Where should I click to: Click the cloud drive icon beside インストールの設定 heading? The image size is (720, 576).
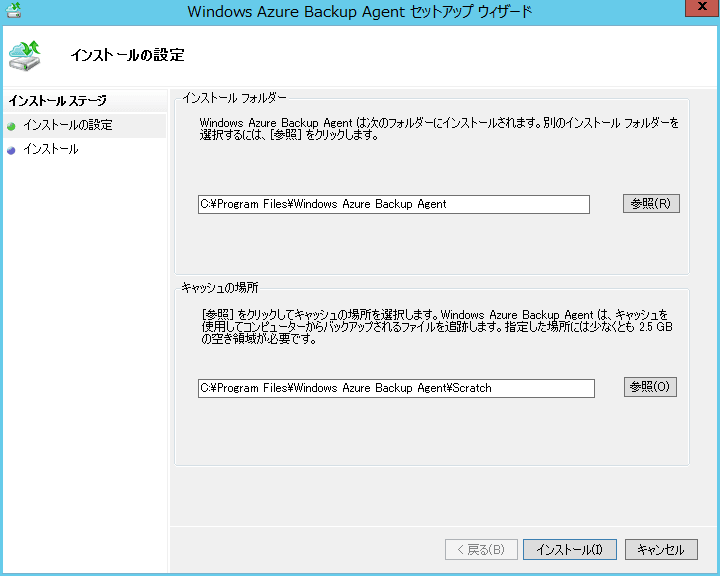25,56
